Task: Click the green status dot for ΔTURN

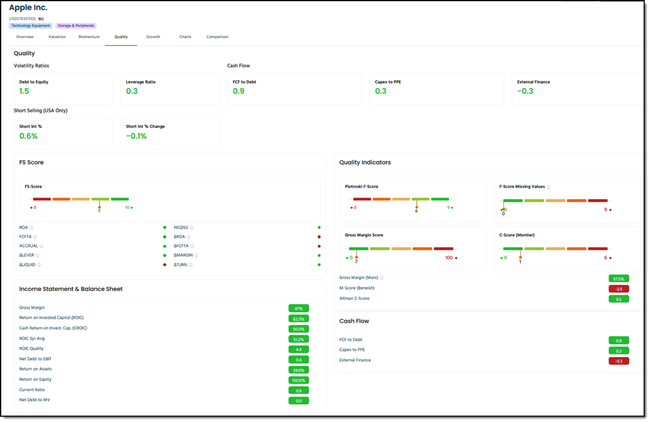Action: pyautogui.click(x=319, y=265)
